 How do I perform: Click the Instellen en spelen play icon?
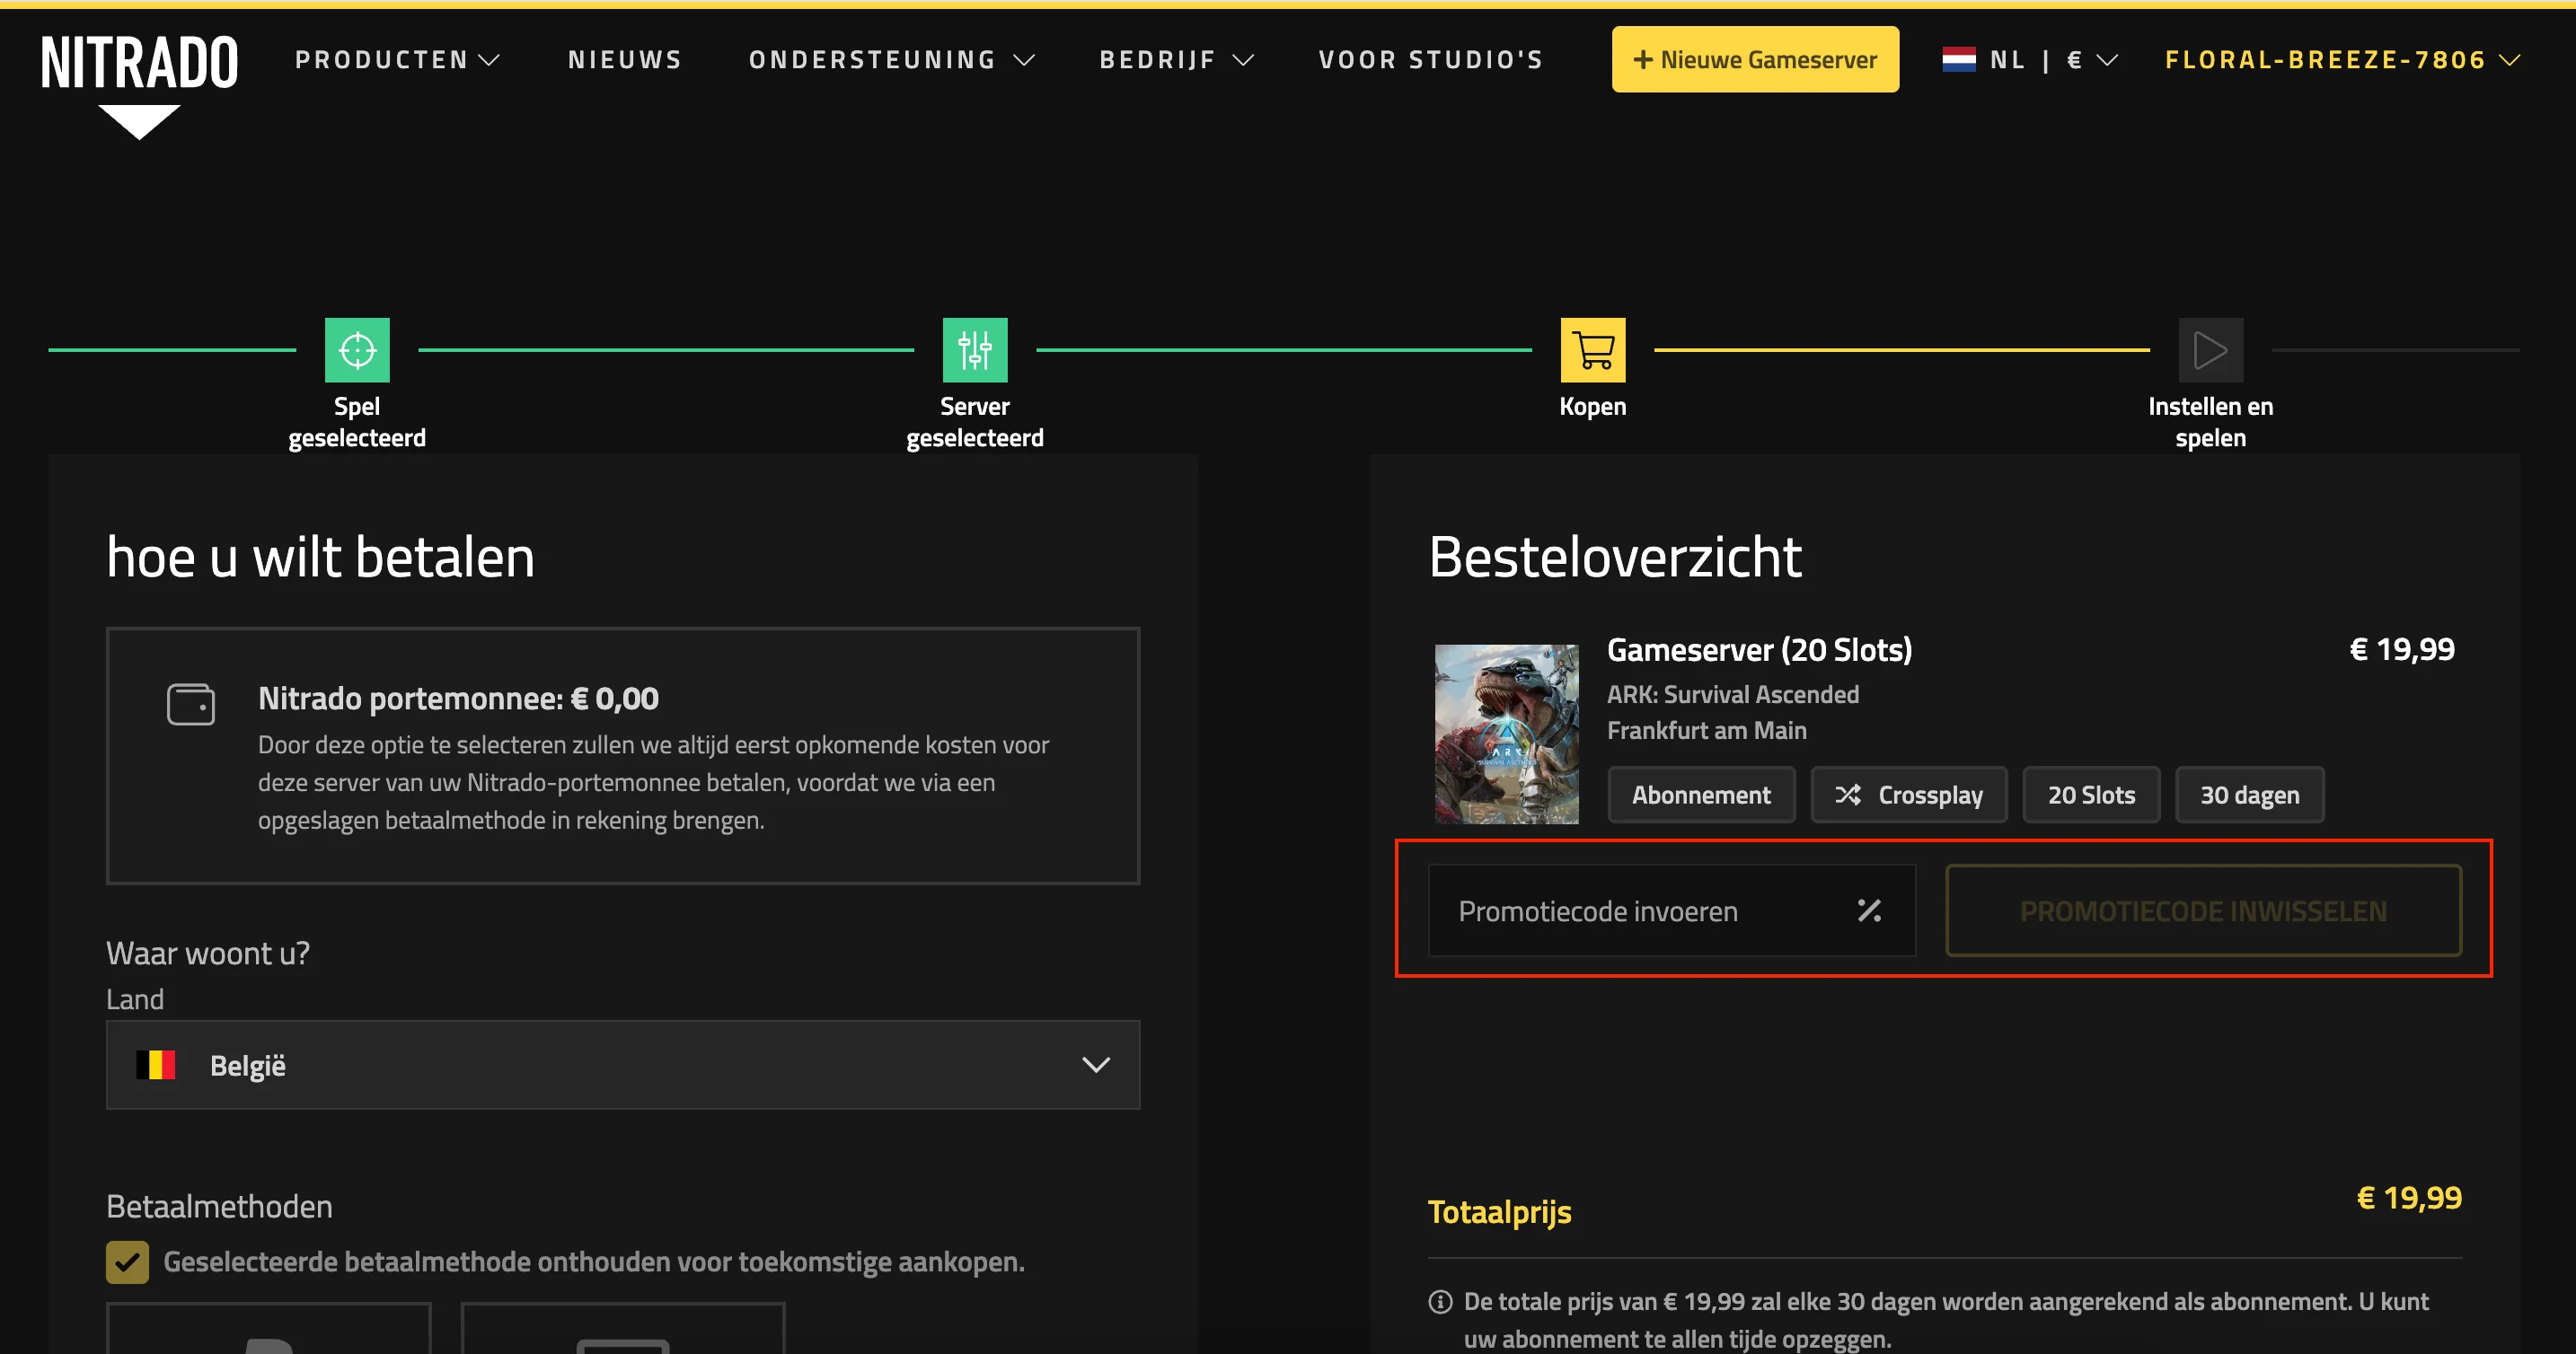tap(2209, 349)
